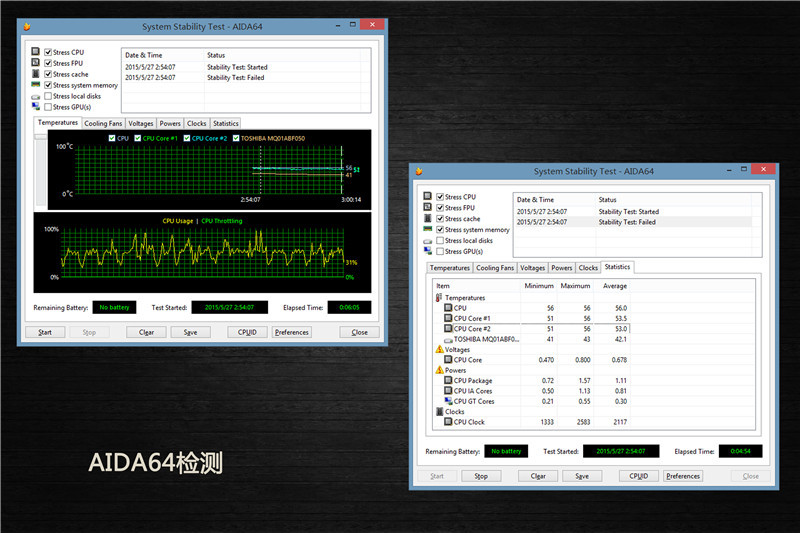The image size is (800, 533).
Task: Click the Clocks category icon in Statistics list
Action: 439,411
